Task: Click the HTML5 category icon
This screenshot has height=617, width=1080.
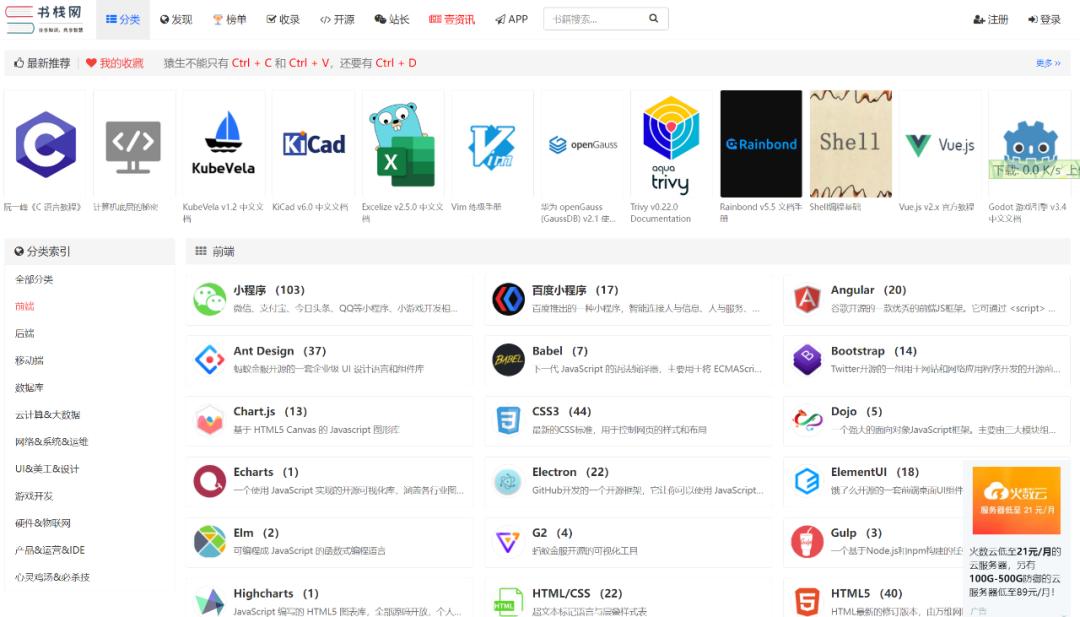Action: pyautogui.click(x=806, y=600)
